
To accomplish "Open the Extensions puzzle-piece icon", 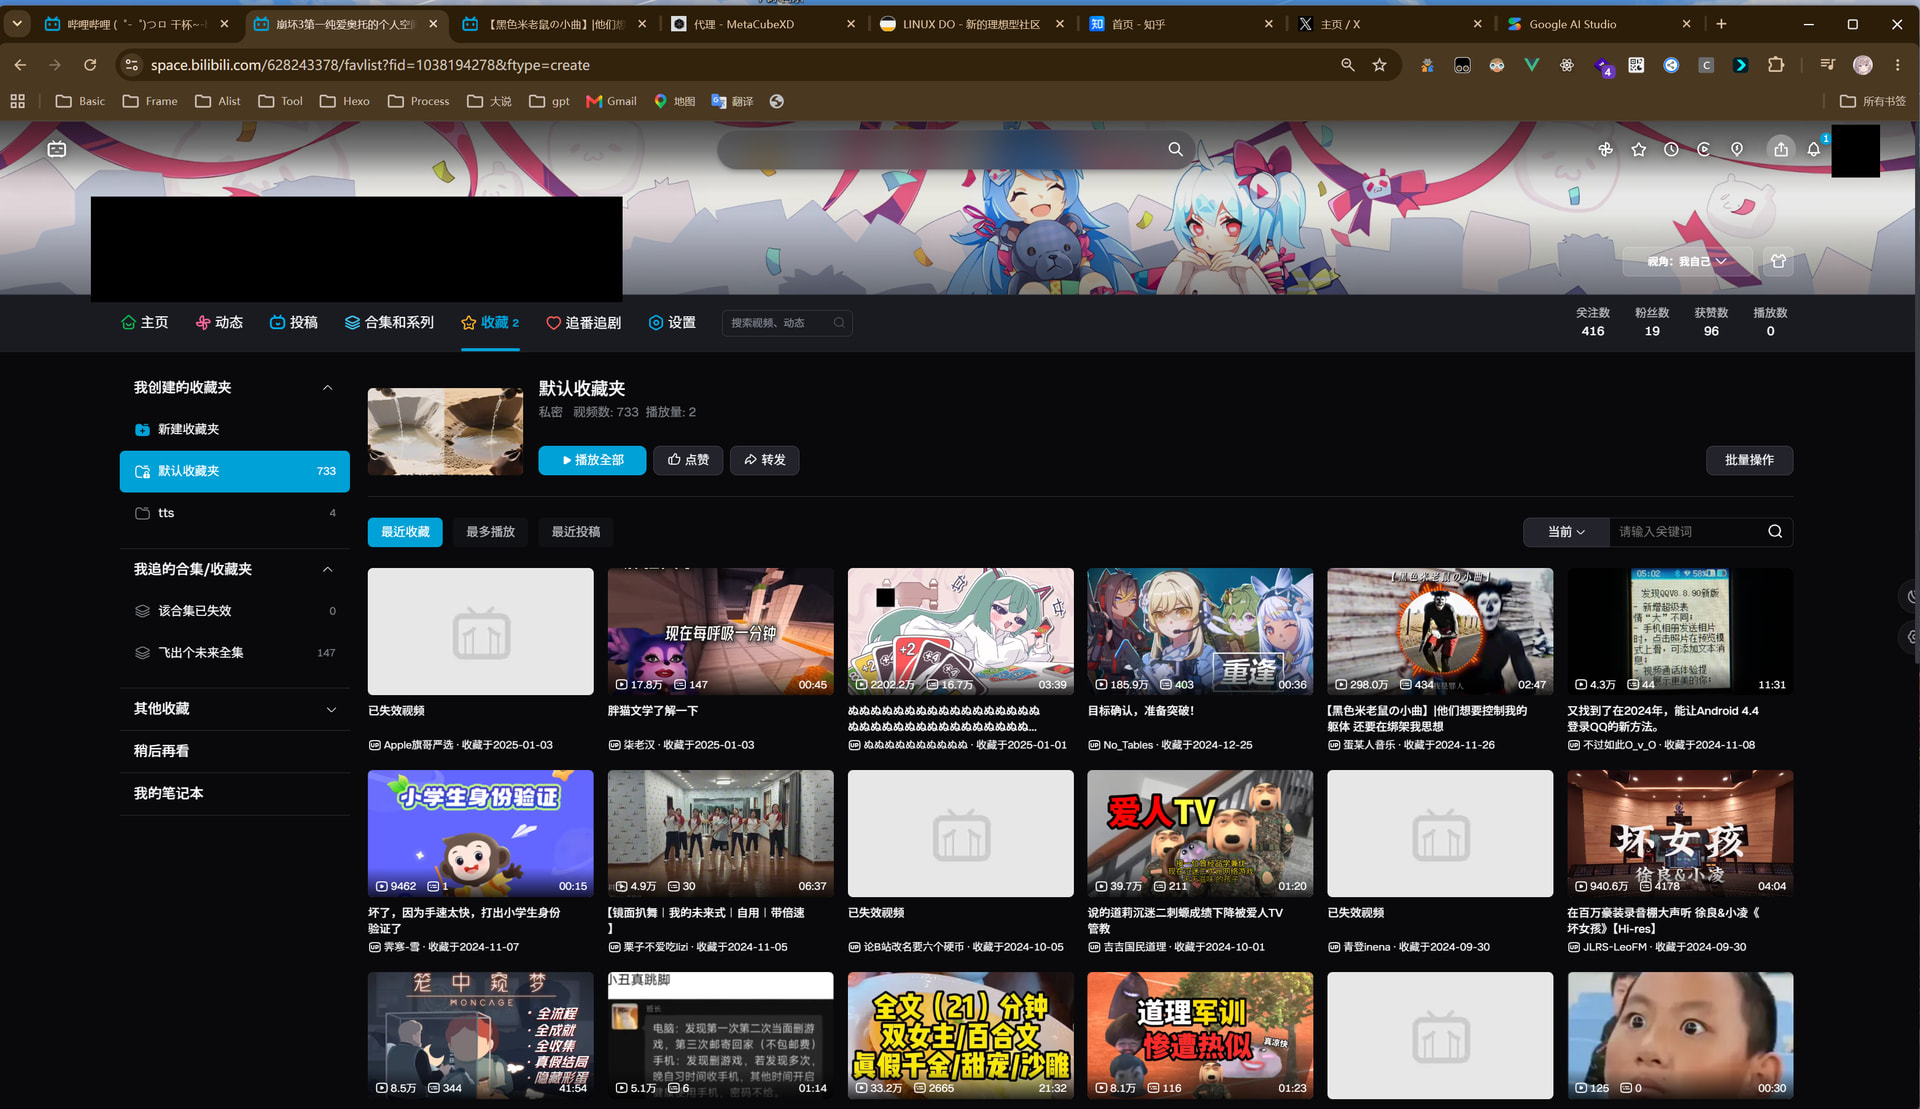I will click(1776, 65).
